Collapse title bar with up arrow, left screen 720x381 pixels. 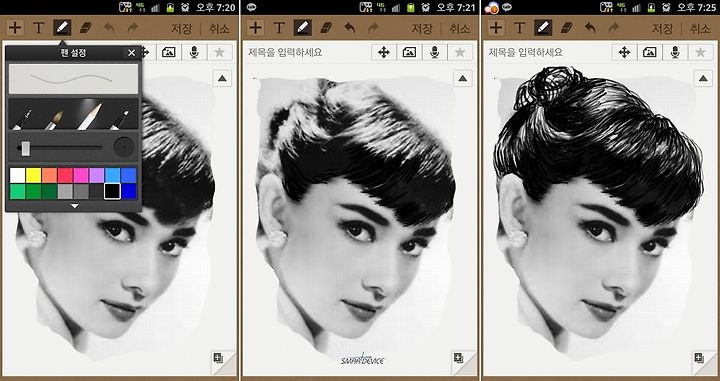click(x=222, y=78)
